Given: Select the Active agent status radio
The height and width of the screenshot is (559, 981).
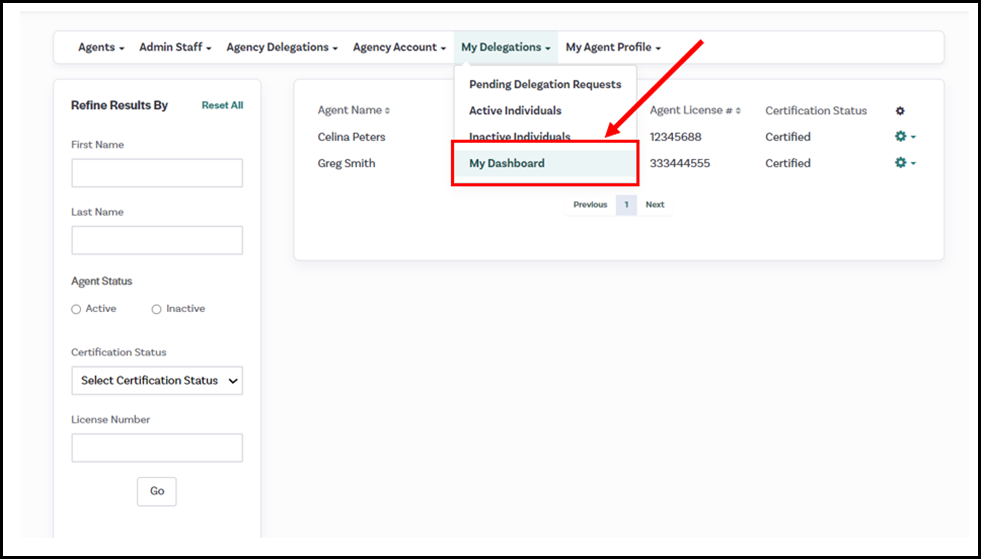Looking at the screenshot, I should tap(77, 310).
